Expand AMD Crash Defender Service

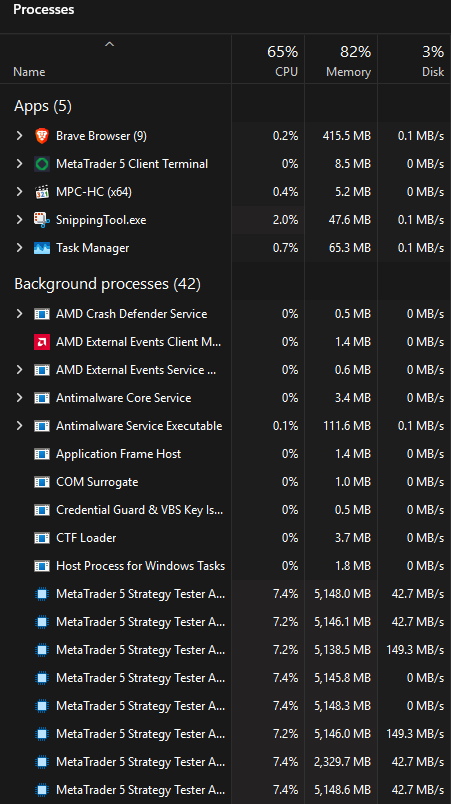coord(19,314)
